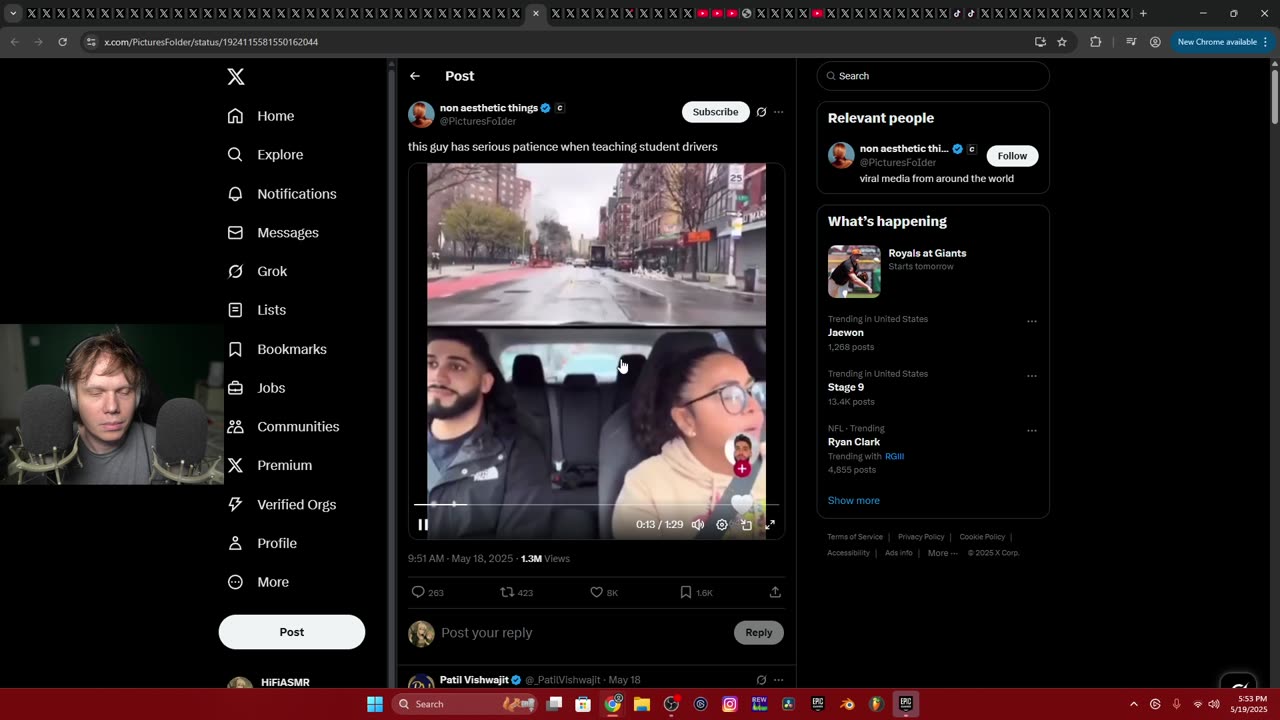
Task: Follow non aesthetic things in Relevant people
Action: [1012, 156]
